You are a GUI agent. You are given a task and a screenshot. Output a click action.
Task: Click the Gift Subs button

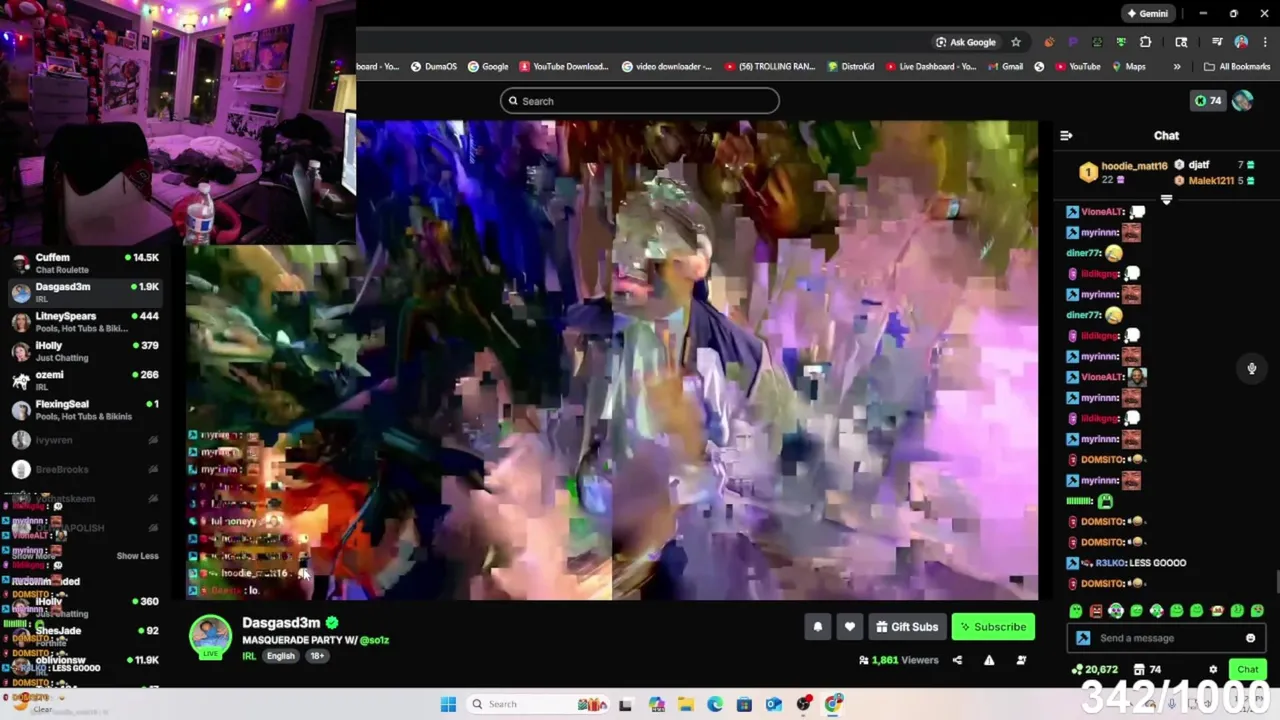(907, 627)
